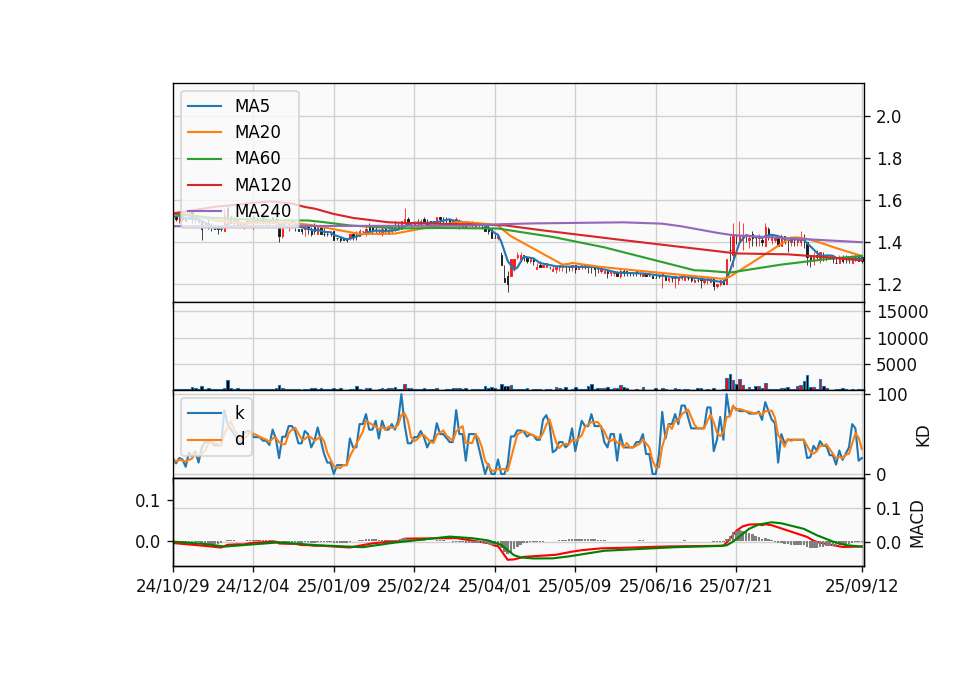The height and width of the screenshot is (690, 960).
Task: Click the 1.8 price axis tick label
Action: point(888,159)
